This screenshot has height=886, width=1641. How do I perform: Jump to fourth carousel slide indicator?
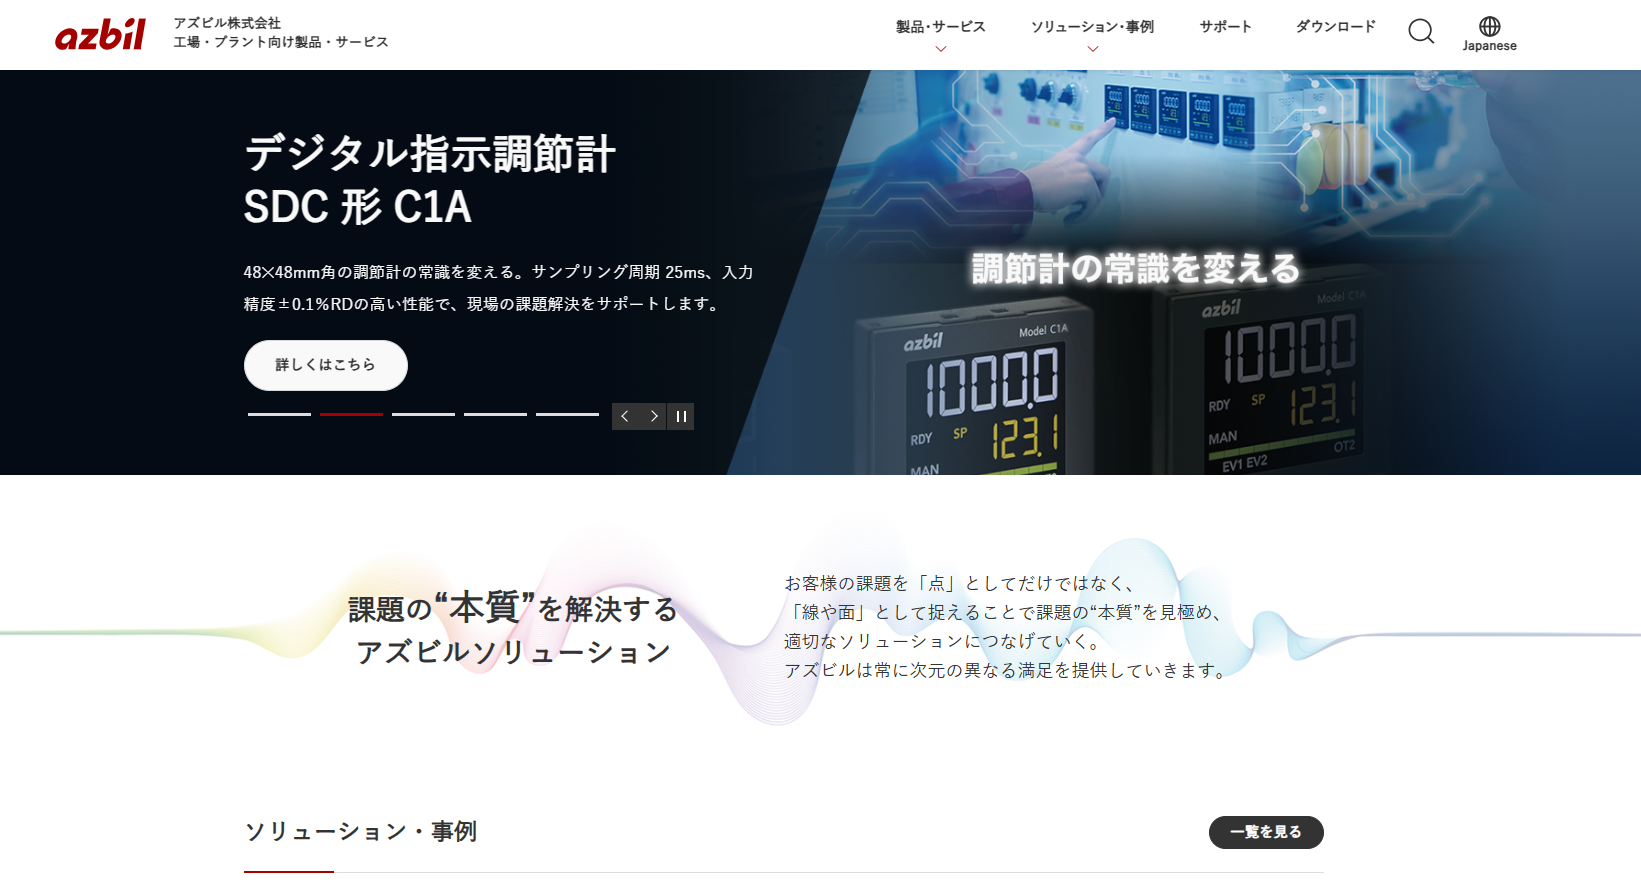tap(495, 414)
